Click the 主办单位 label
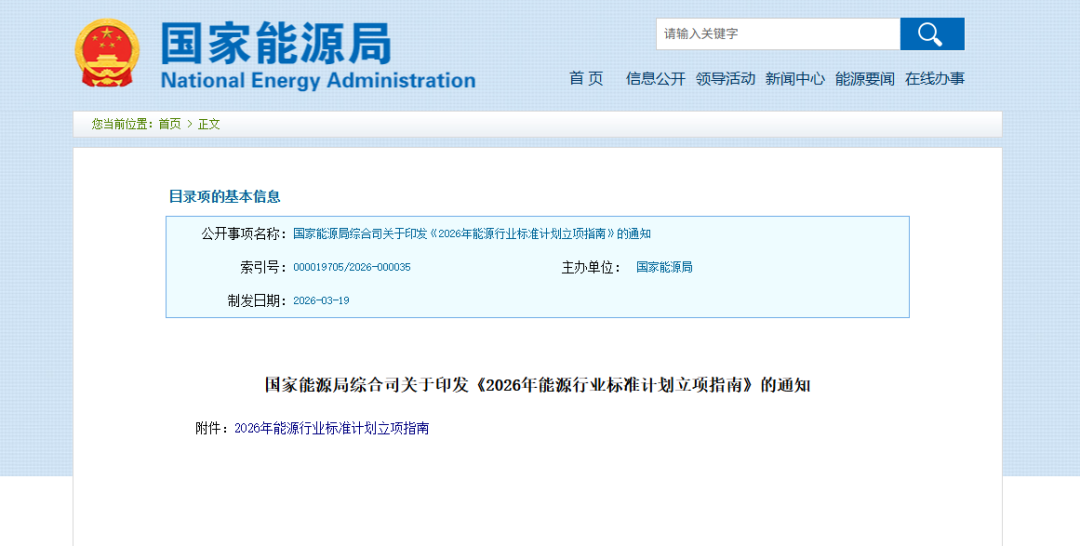This screenshot has height=546, width=1080. click(x=591, y=267)
